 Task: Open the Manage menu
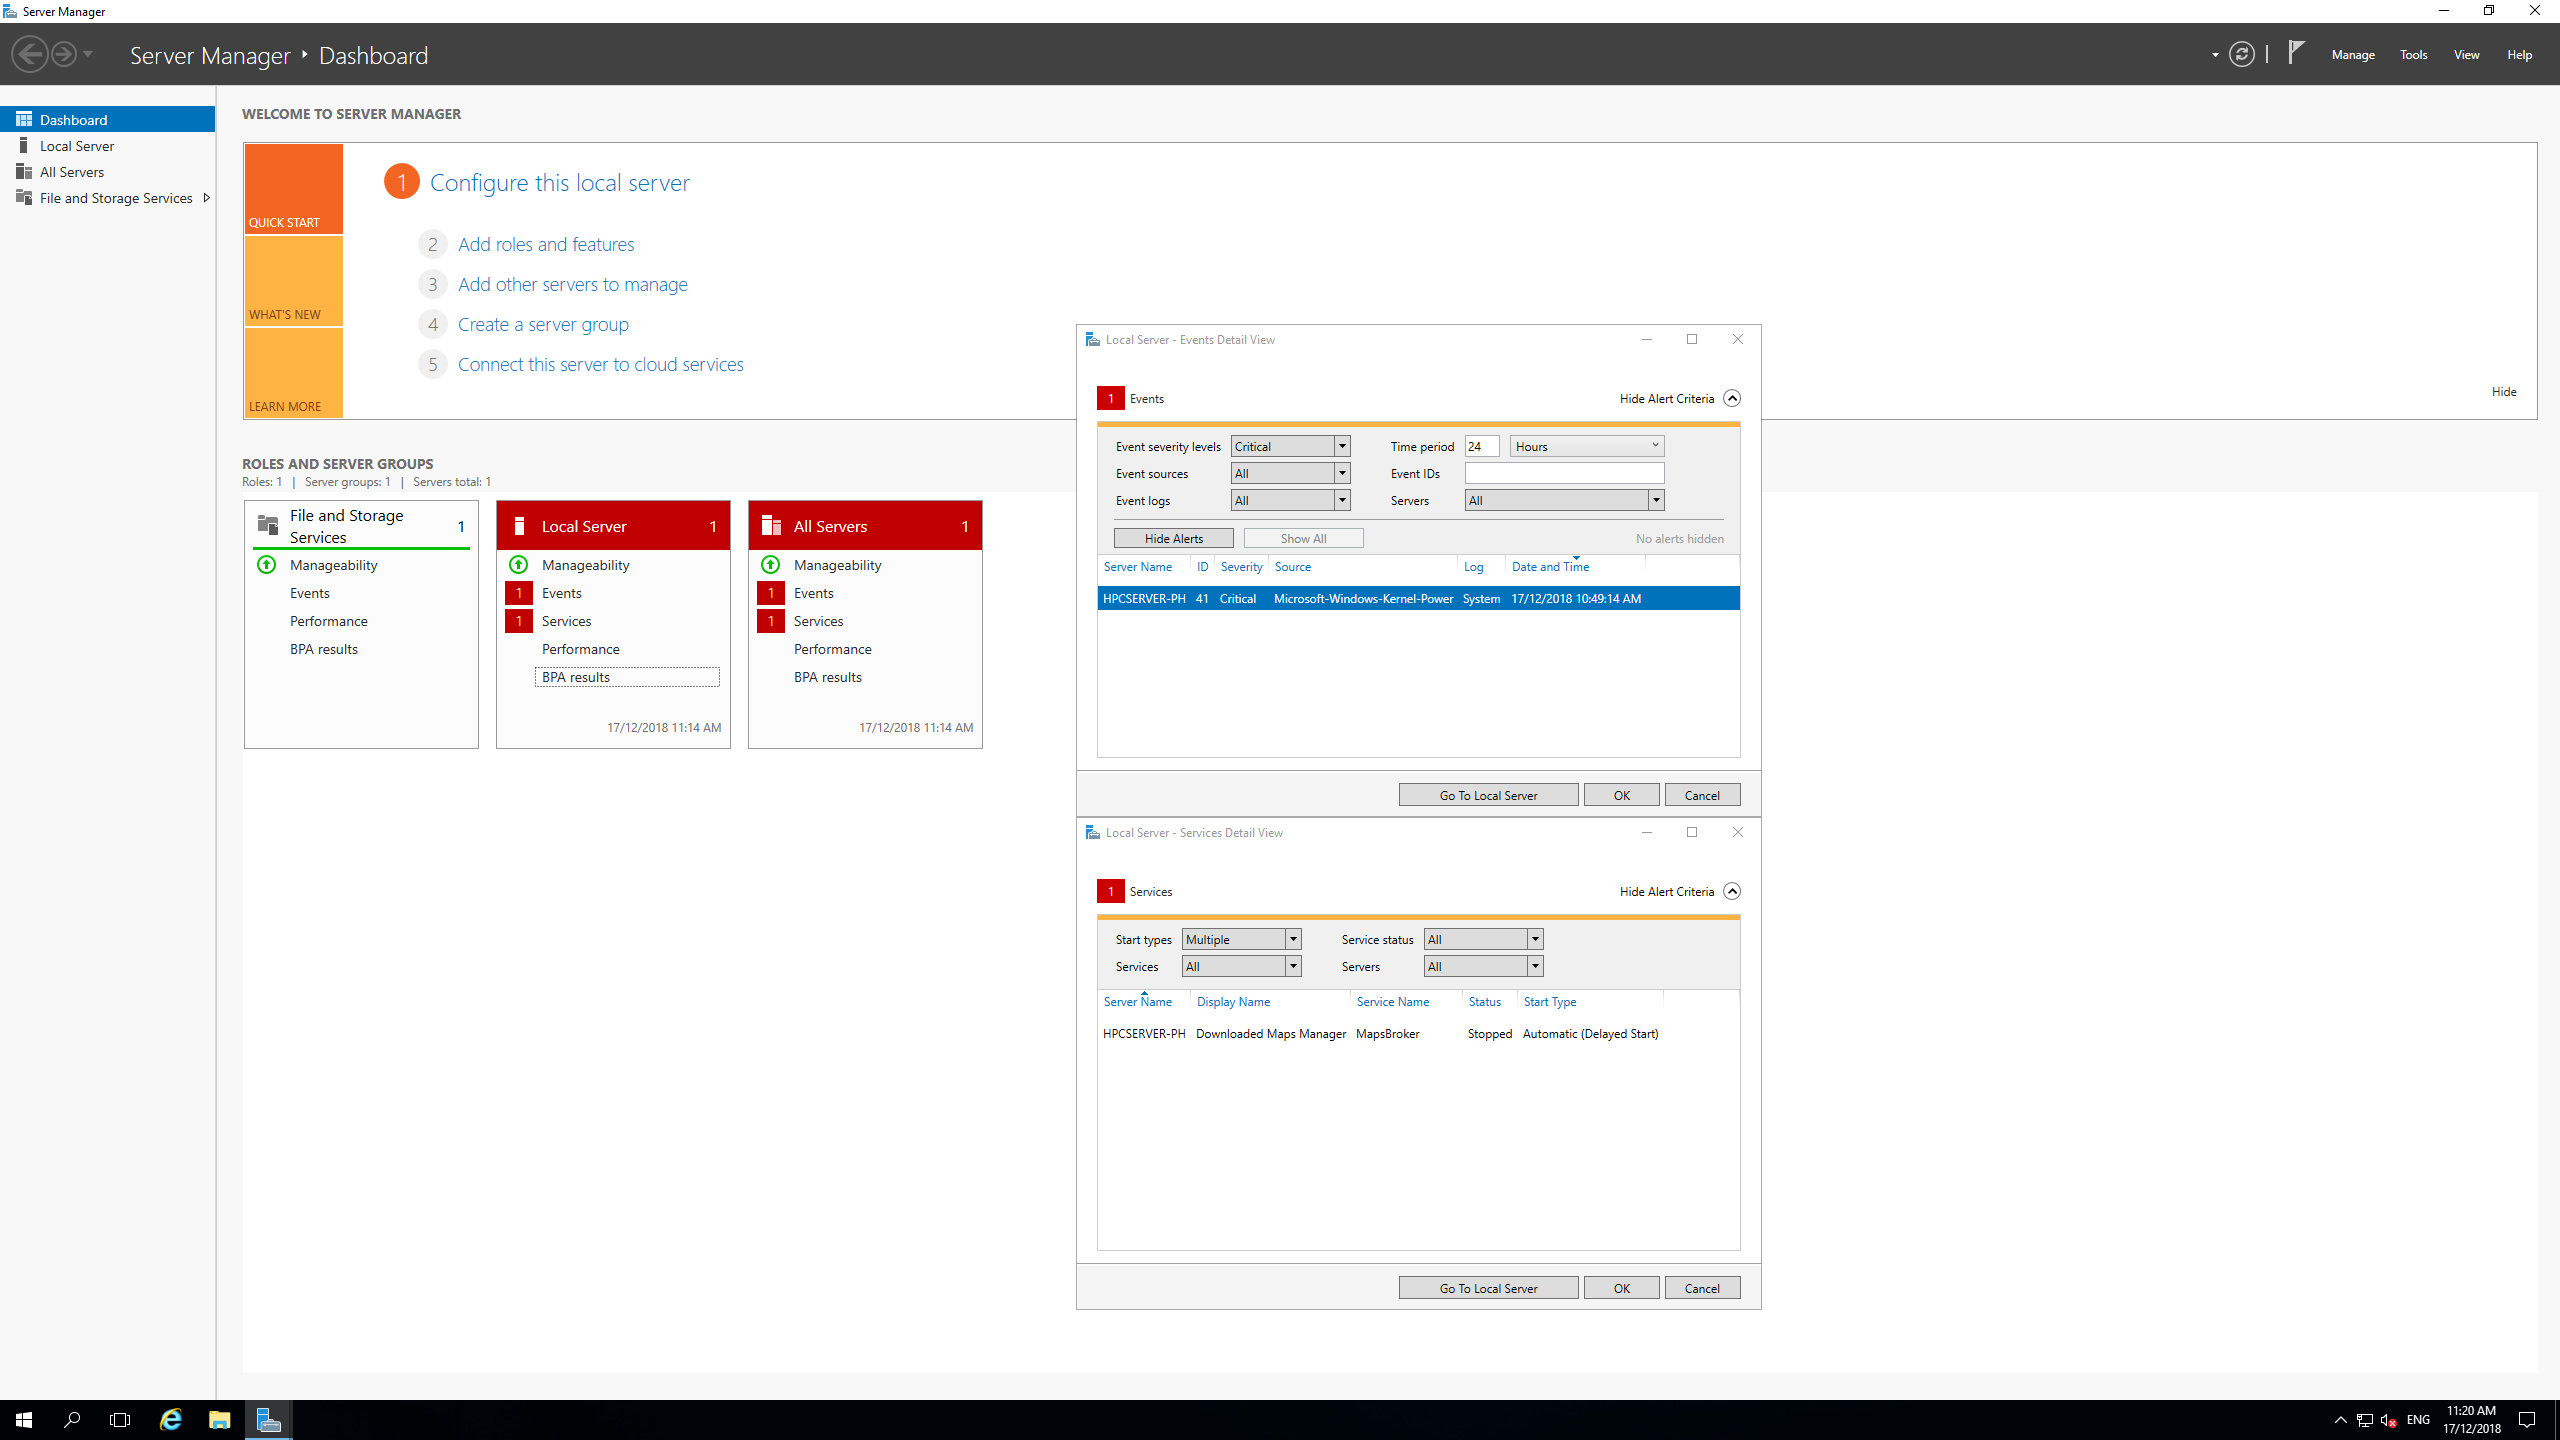click(2352, 55)
